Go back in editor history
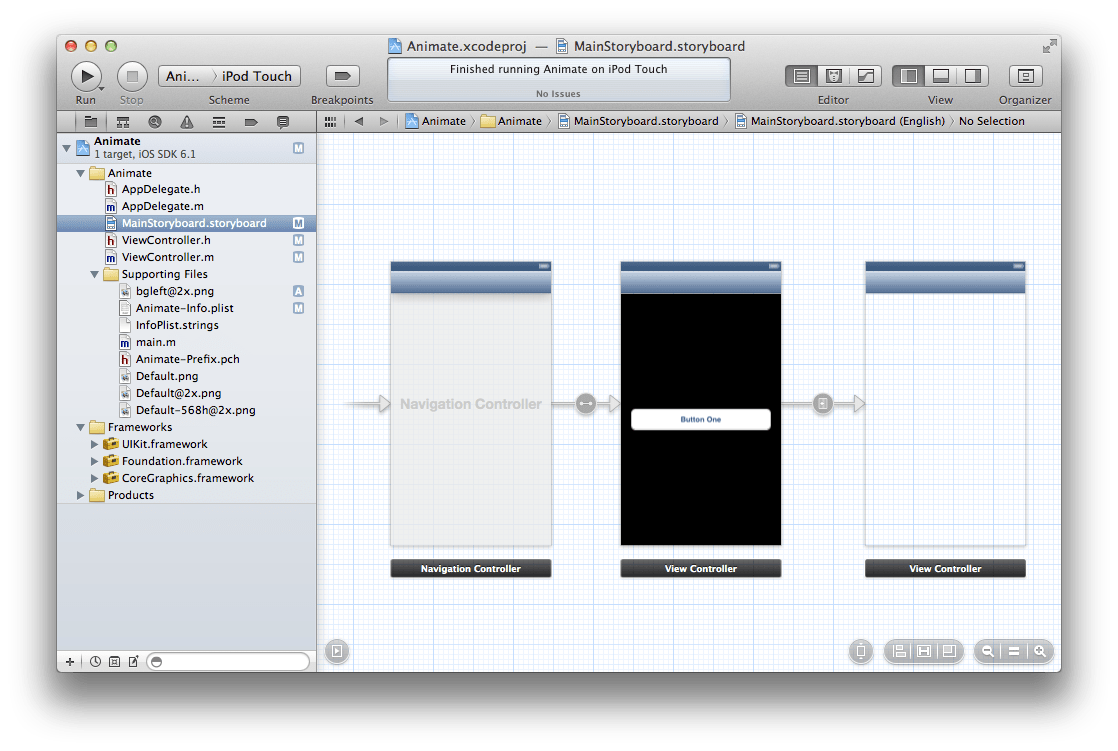Image resolution: width=1118 pixels, height=751 pixels. pos(359,121)
